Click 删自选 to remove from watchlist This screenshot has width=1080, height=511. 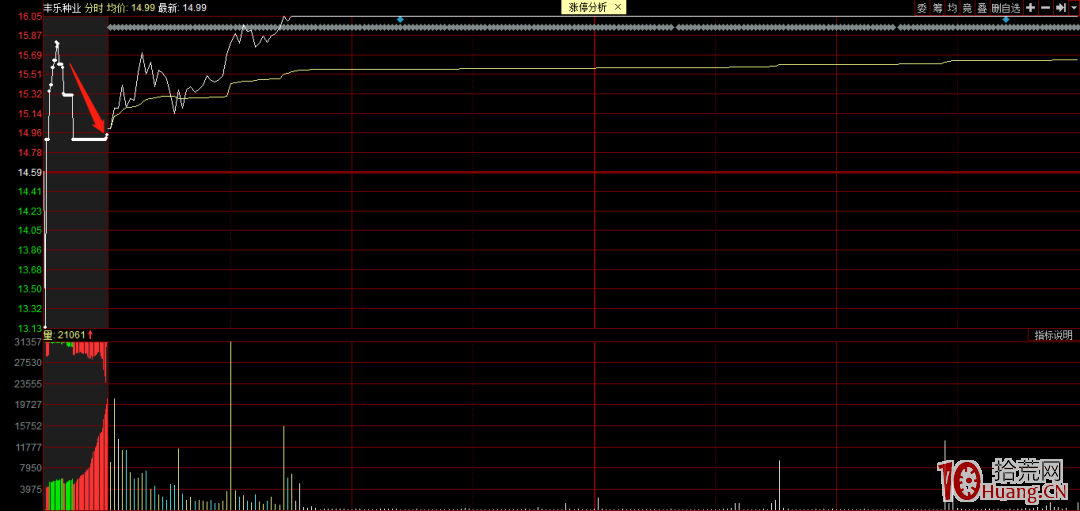[x=1005, y=7]
